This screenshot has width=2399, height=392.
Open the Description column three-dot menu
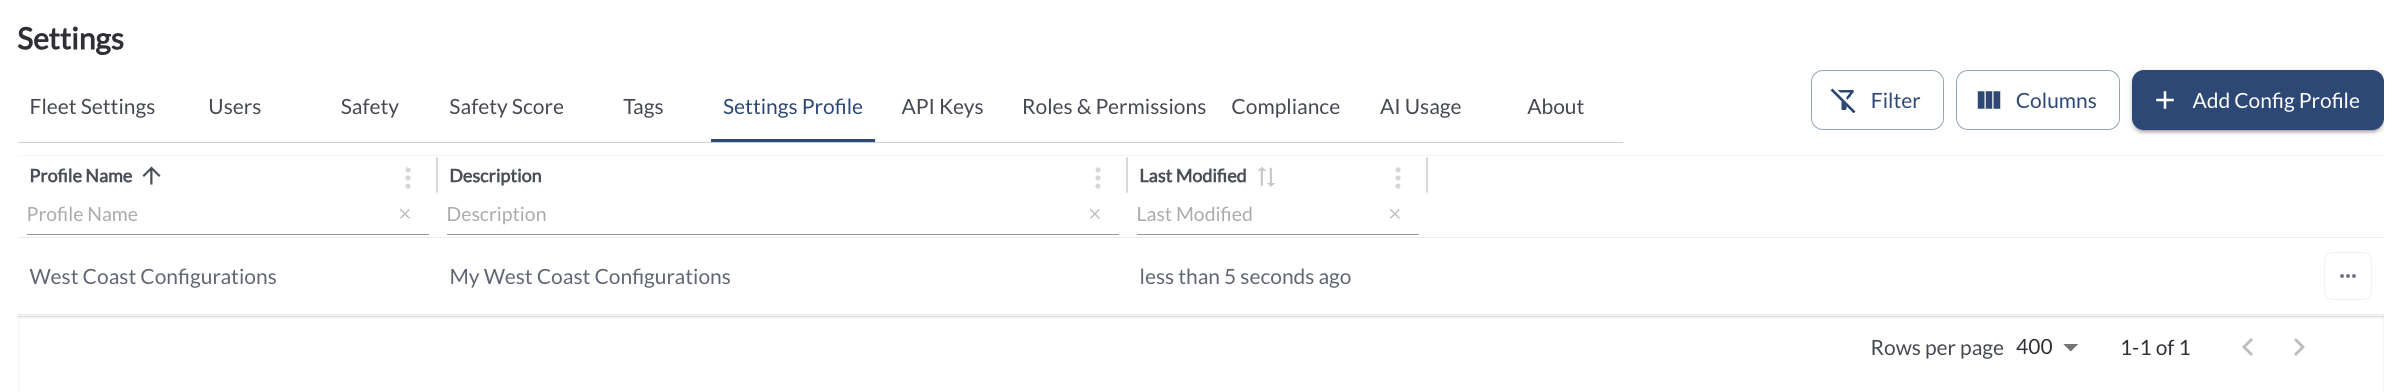[1097, 178]
